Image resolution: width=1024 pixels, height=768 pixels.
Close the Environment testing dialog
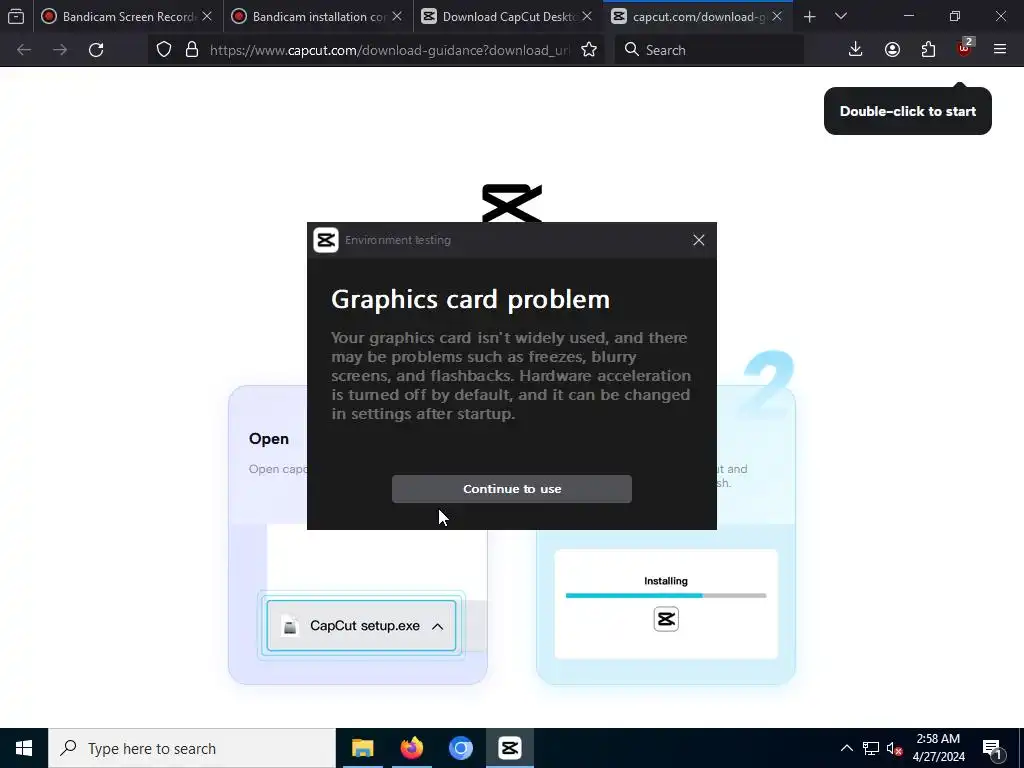click(x=698, y=240)
